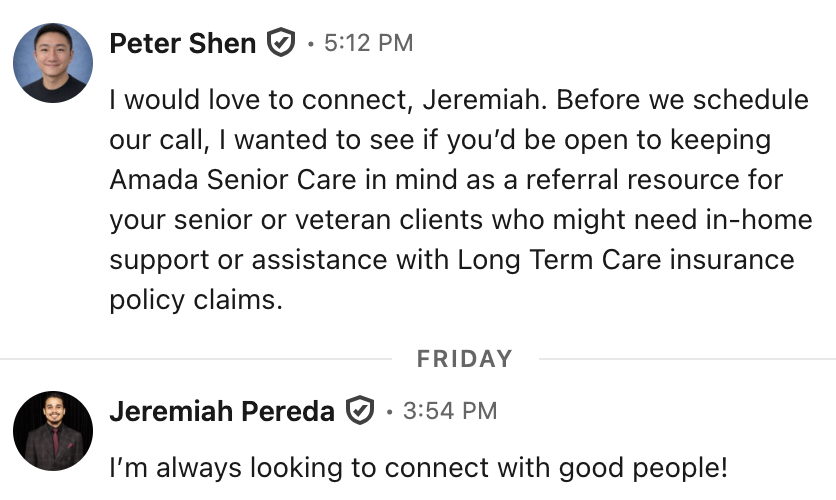Screen dimensions: 836x500
Task: Click verification shield badge beside Peter Shen
Action: coord(281,43)
